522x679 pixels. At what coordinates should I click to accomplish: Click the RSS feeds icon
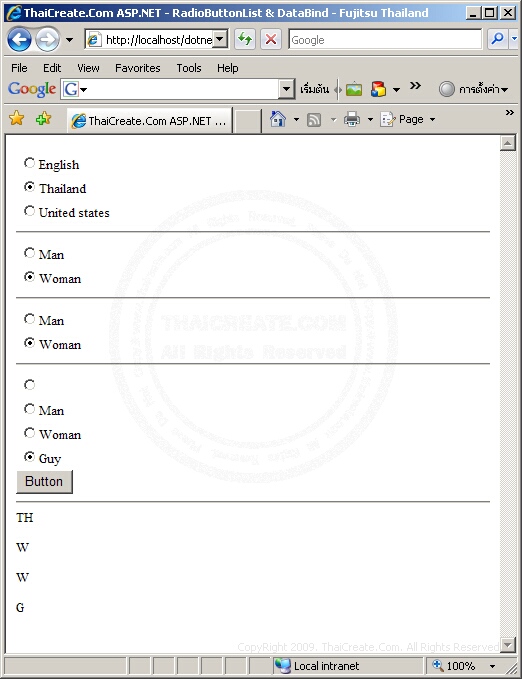(x=314, y=120)
